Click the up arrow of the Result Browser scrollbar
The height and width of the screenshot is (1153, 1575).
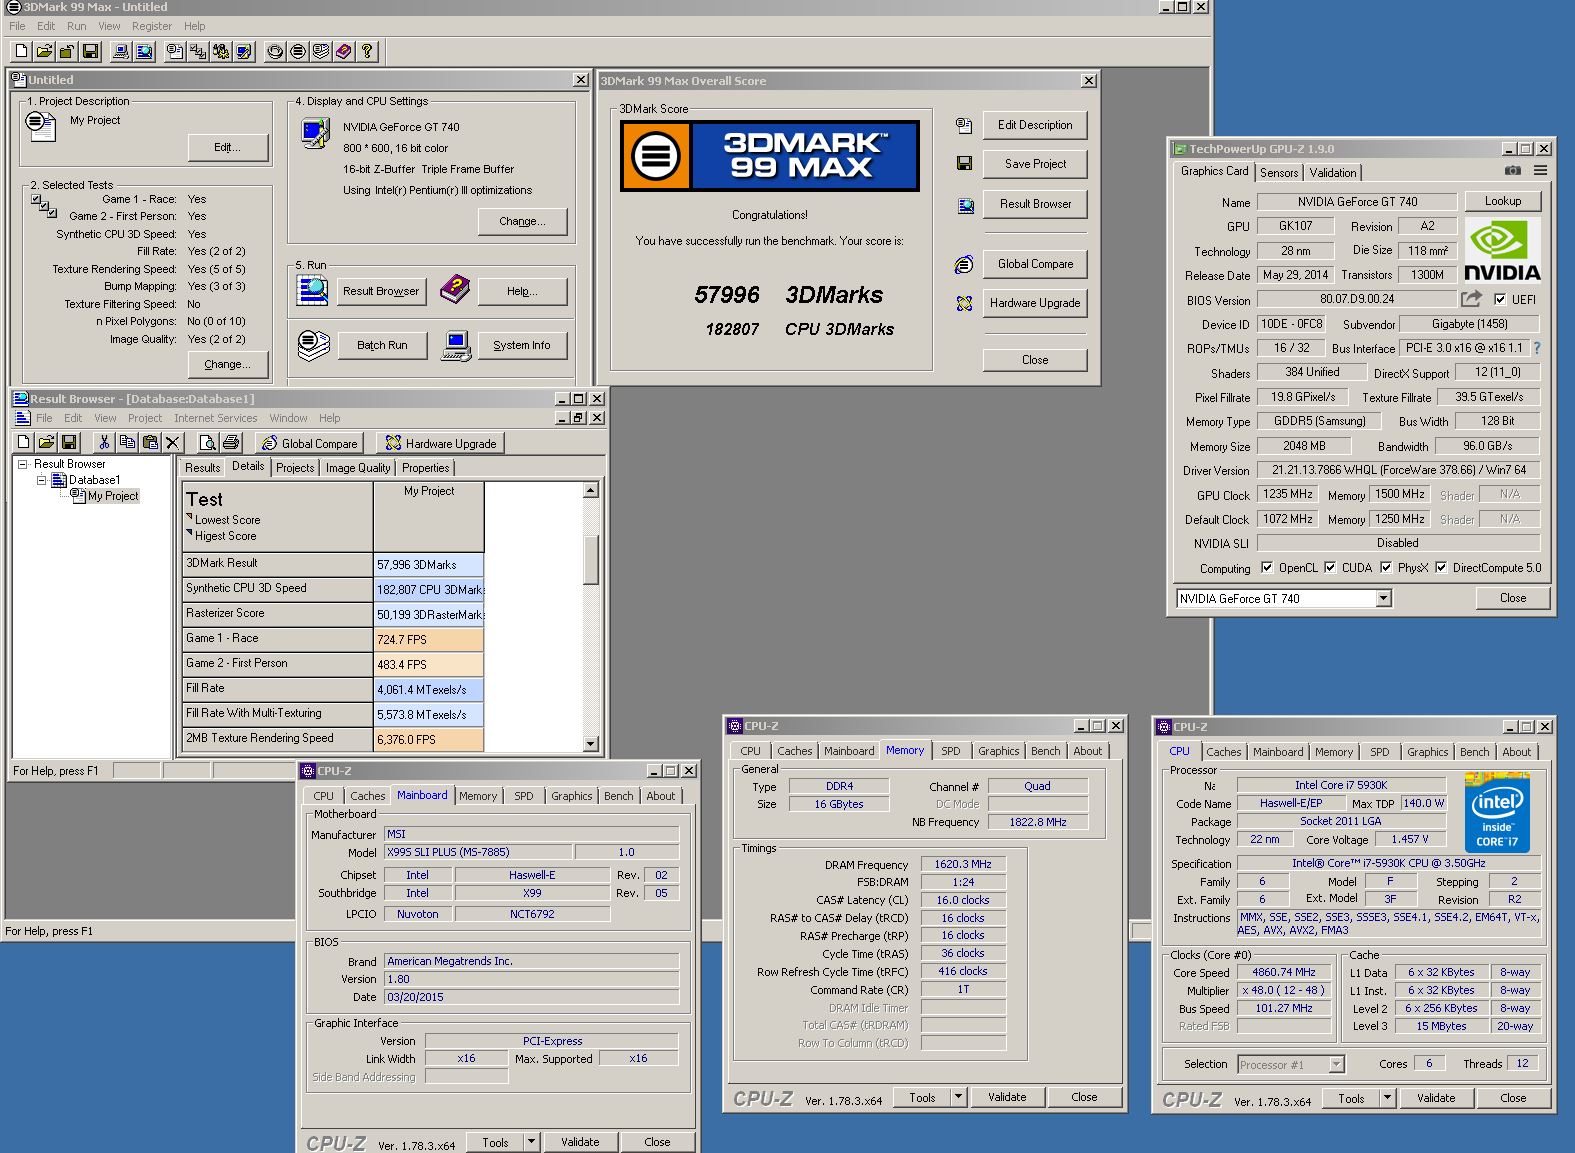pyautogui.click(x=590, y=490)
